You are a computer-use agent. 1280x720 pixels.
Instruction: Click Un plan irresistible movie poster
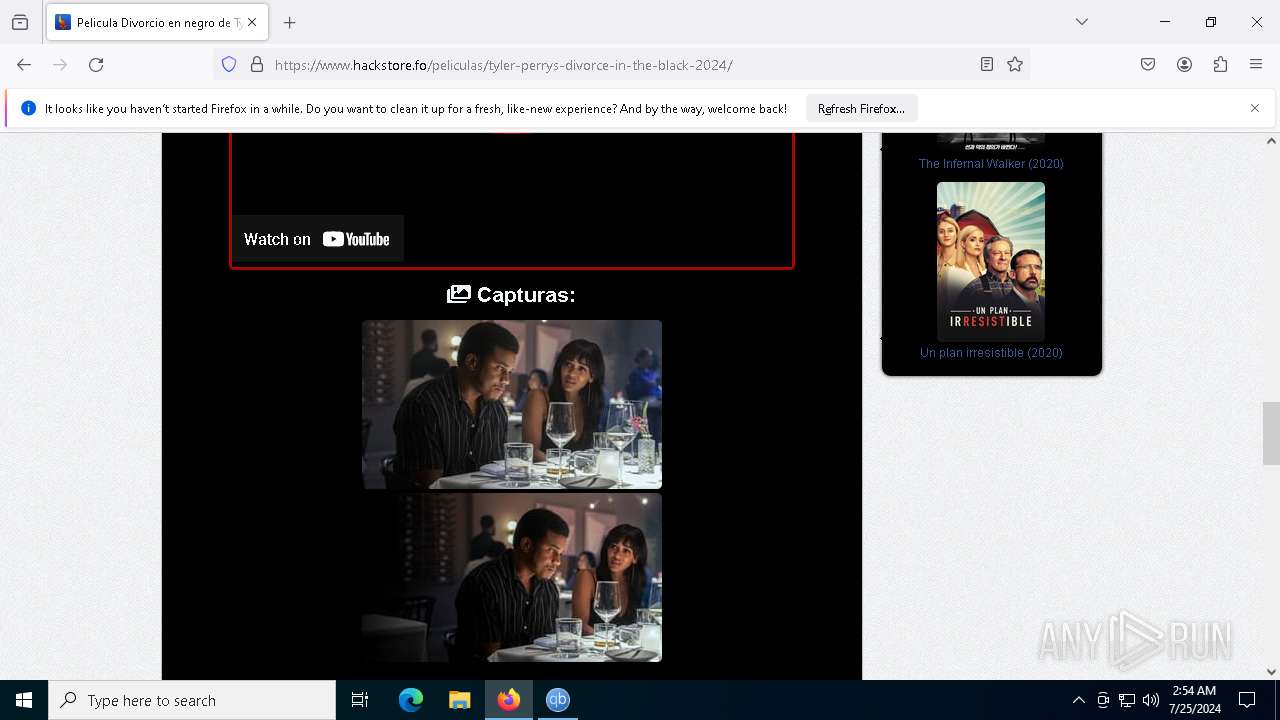pos(991,261)
